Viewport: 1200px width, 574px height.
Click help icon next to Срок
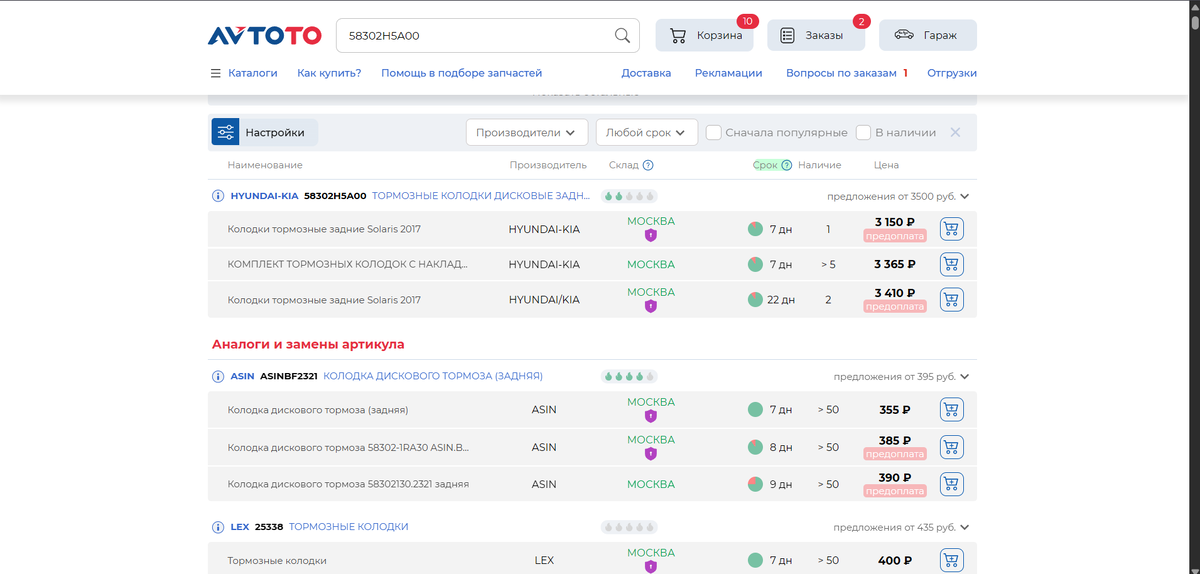[786, 165]
